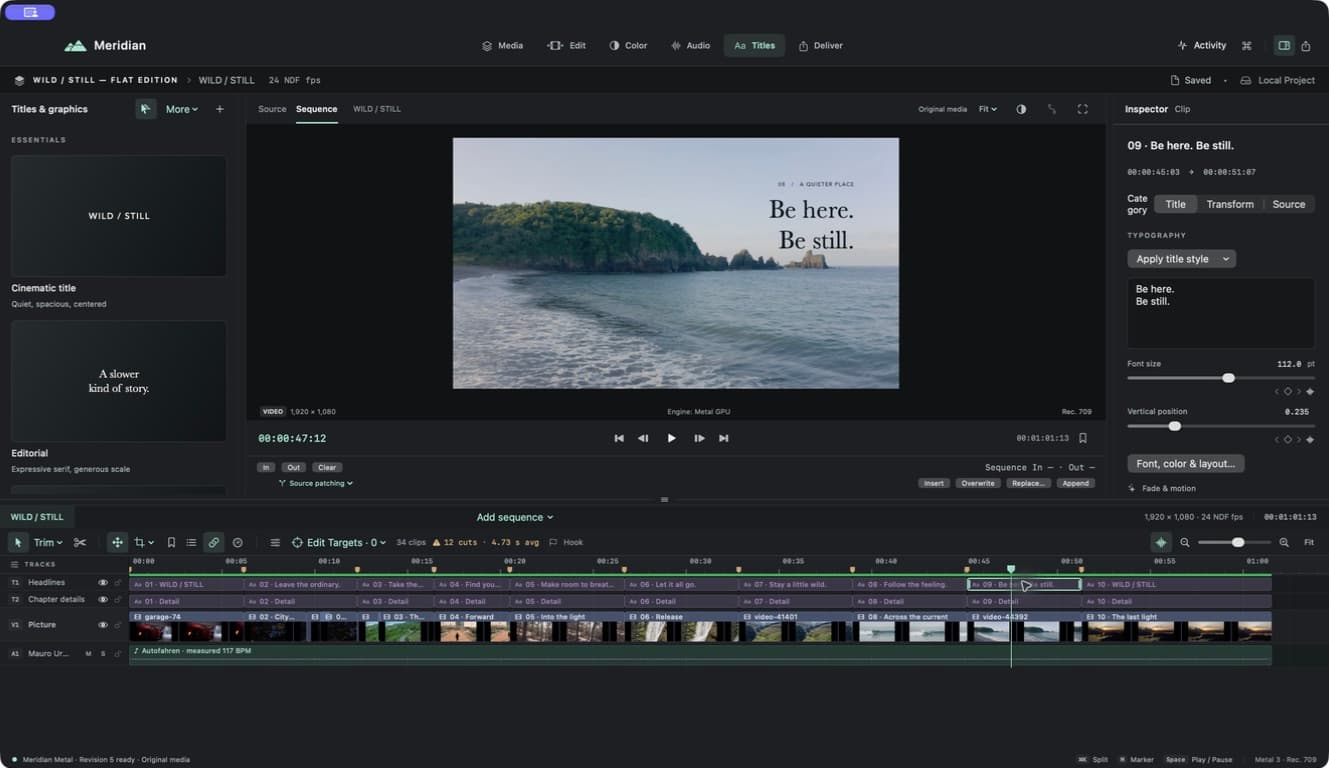Toggle lock on Picture track
1329x768 pixels.
coord(117,625)
